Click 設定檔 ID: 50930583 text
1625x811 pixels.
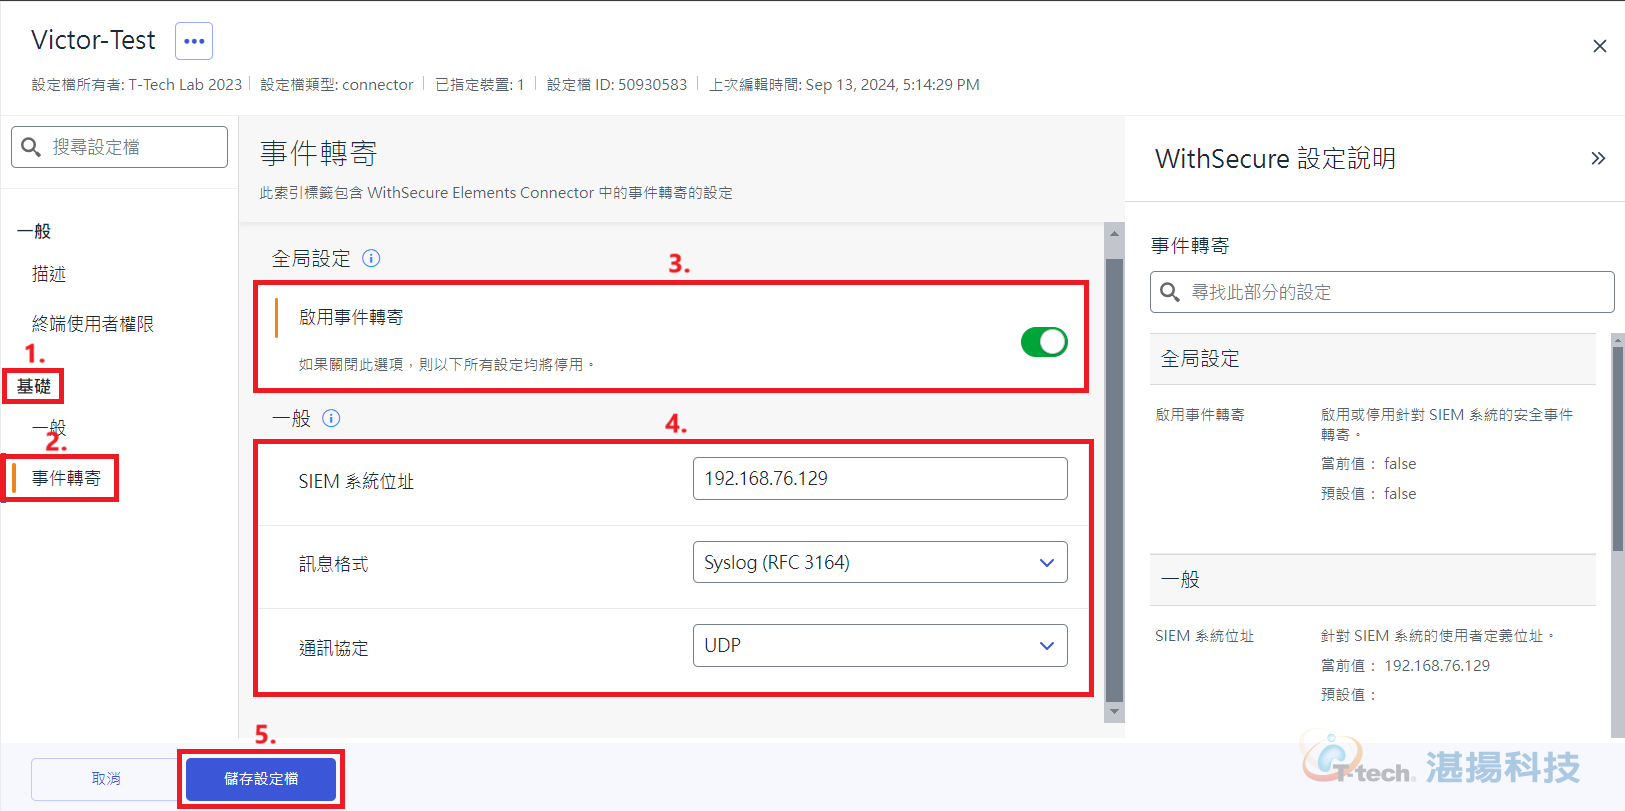click(x=617, y=85)
